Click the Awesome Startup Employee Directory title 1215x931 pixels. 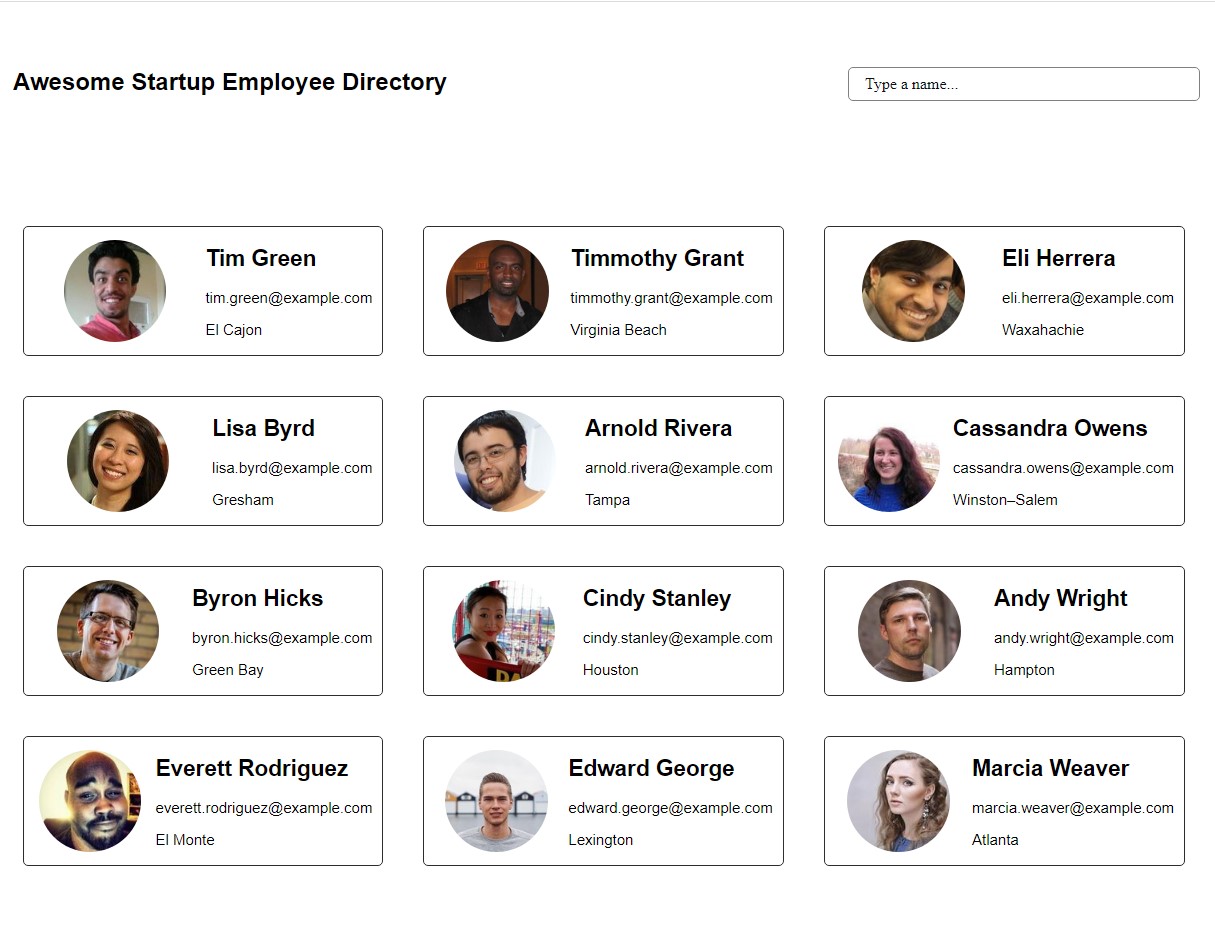click(x=230, y=82)
